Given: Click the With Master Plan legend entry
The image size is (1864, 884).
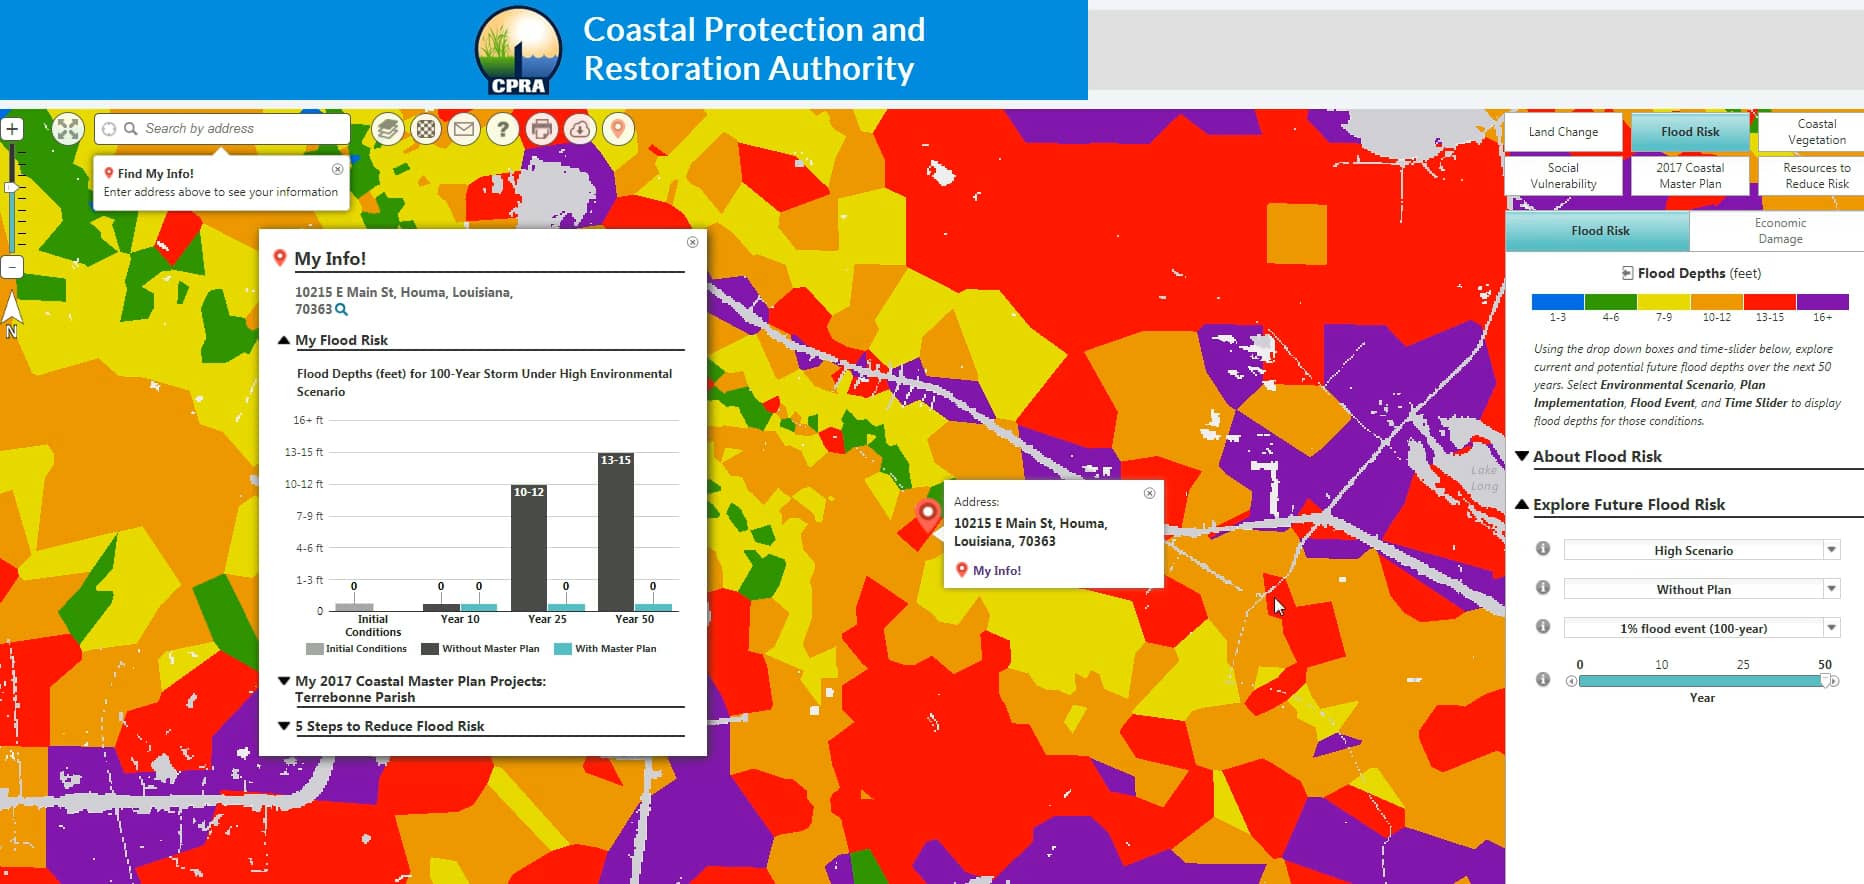Looking at the screenshot, I should pyautogui.click(x=605, y=649).
